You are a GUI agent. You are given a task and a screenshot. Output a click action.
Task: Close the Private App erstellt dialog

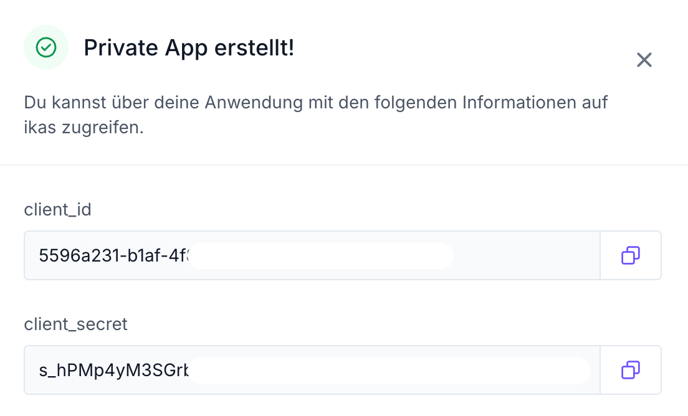[644, 60]
